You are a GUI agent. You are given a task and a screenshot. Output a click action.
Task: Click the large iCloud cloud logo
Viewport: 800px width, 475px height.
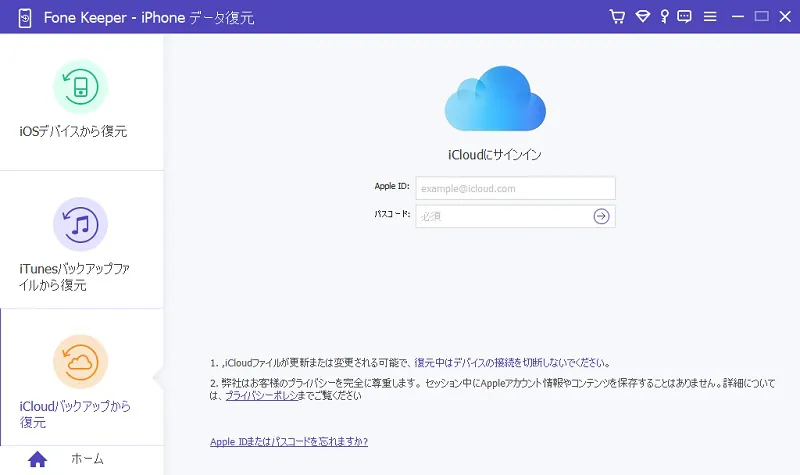(495, 98)
